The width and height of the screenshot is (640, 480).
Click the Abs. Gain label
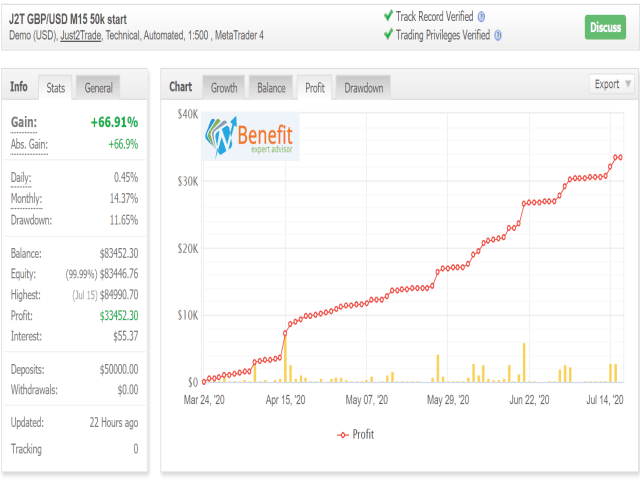[29, 144]
